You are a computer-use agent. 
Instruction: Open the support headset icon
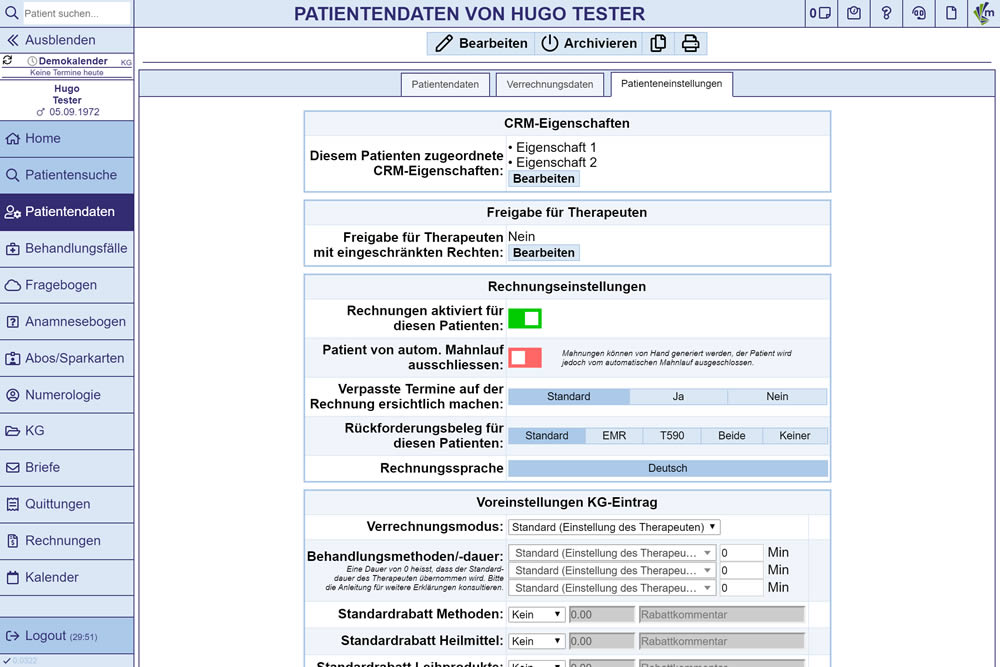(919, 13)
